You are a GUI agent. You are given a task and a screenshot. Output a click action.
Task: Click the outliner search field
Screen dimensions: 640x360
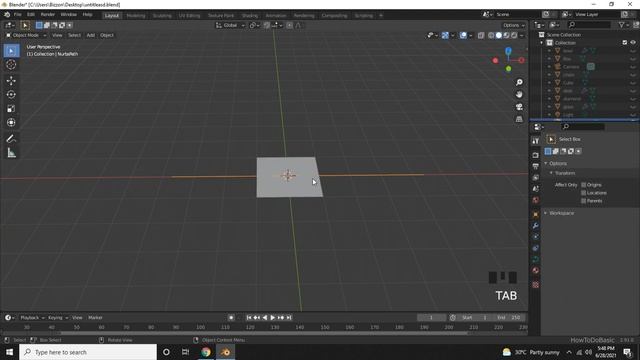589,25
